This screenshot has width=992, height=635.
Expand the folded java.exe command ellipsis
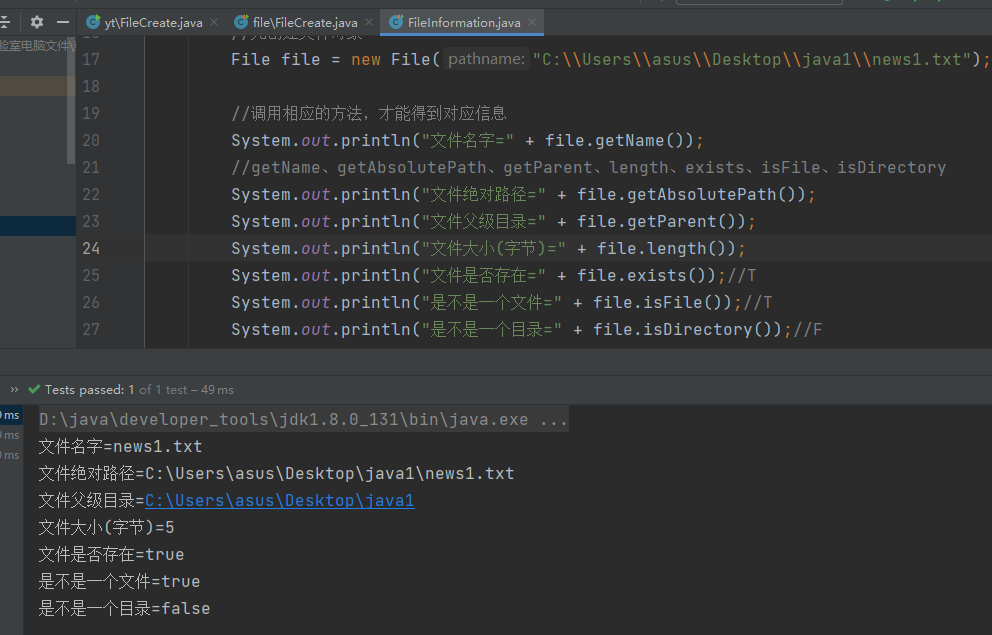pos(553,419)
